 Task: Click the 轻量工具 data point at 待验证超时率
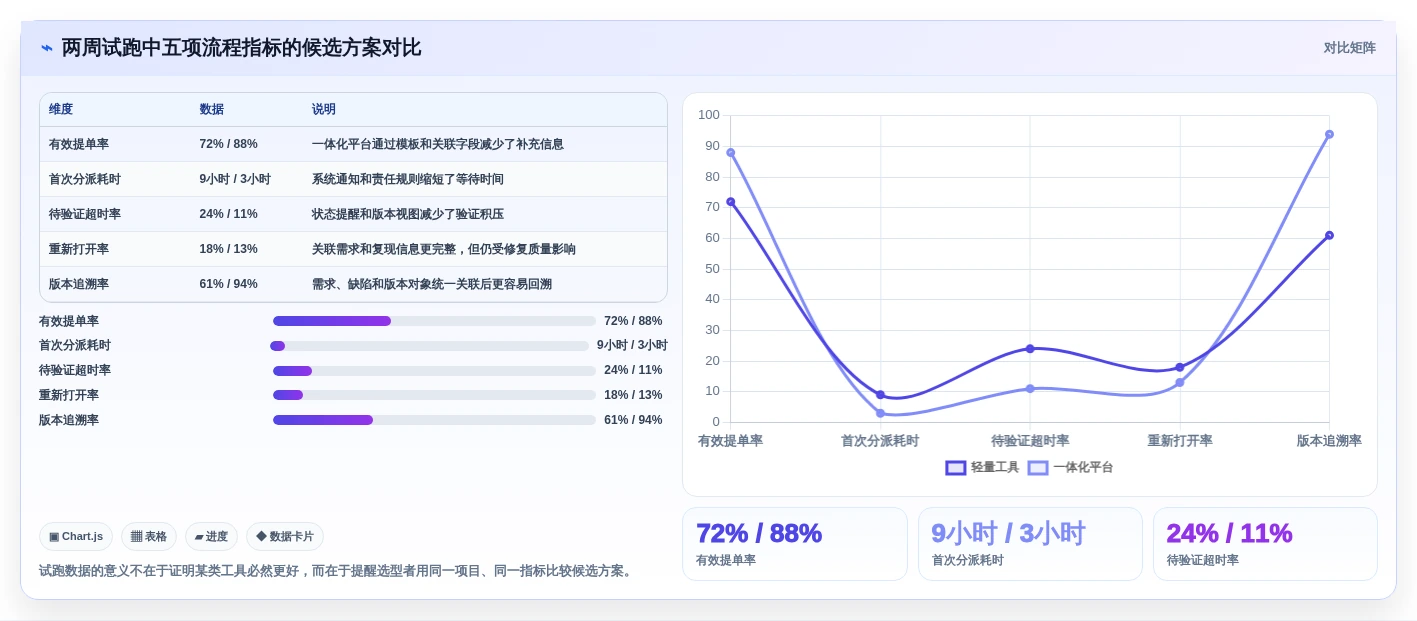pyautogui.click(x=1030, y=348)
